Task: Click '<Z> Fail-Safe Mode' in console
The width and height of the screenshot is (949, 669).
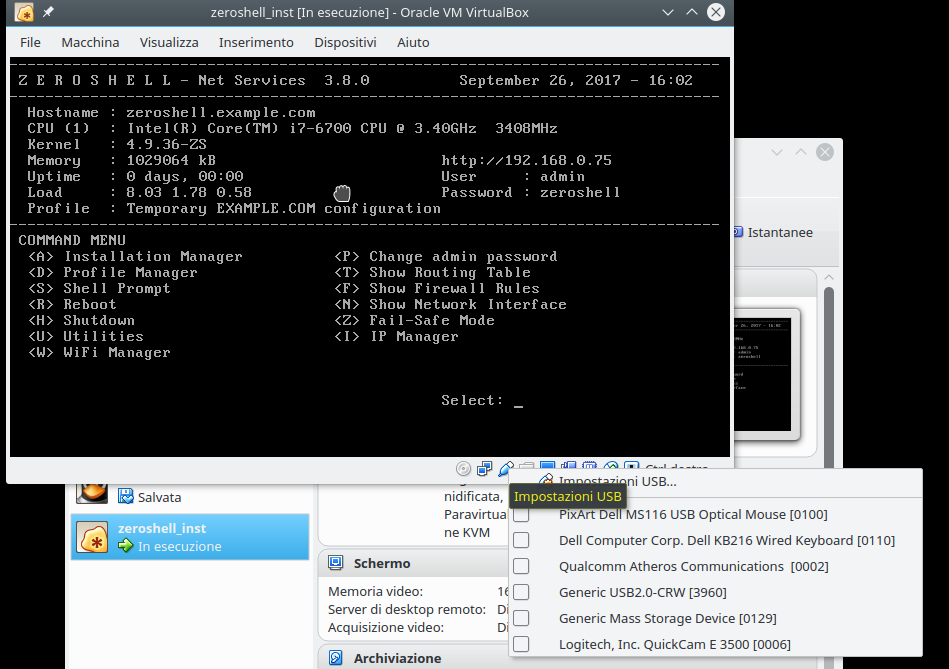Action: [415, 320]
